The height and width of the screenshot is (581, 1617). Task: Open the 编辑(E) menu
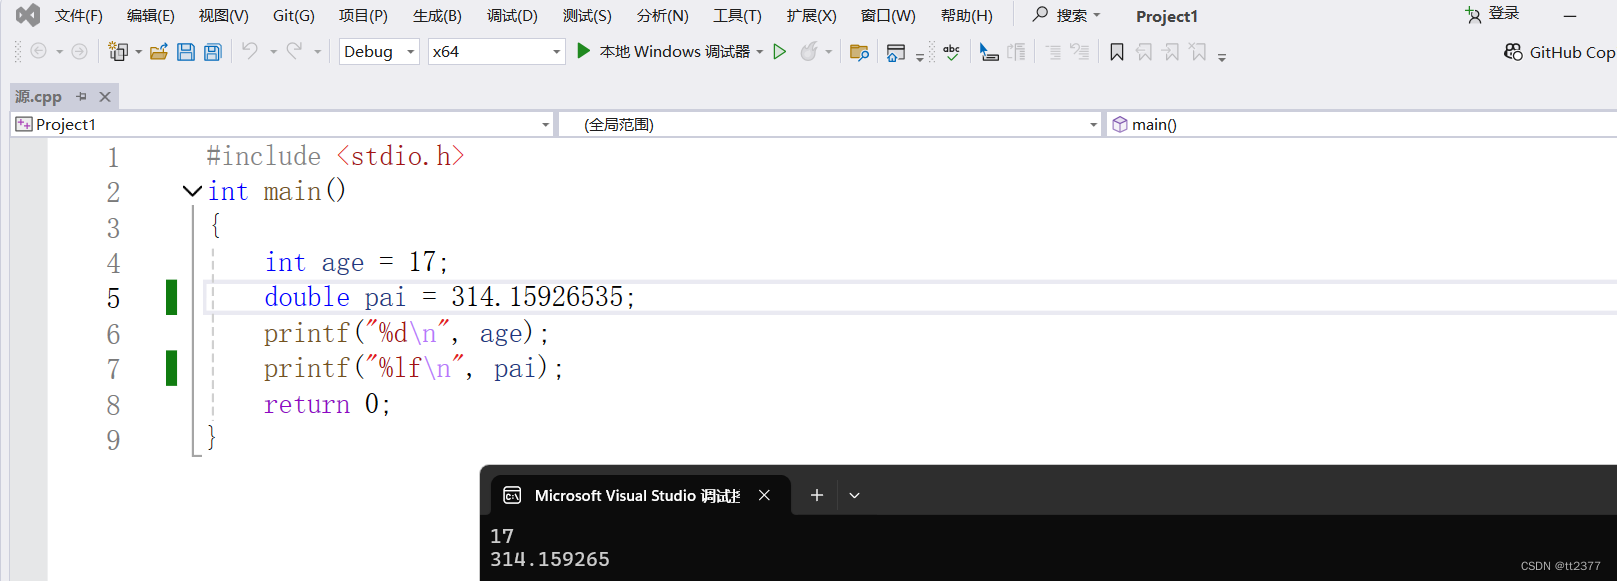151,15
